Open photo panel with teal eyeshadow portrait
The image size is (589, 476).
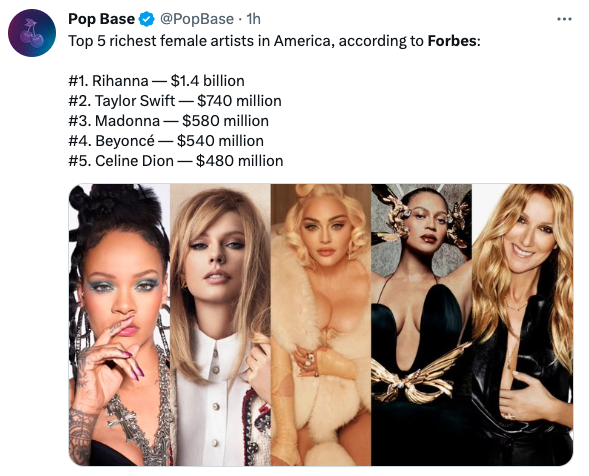(x=119, y=325)
